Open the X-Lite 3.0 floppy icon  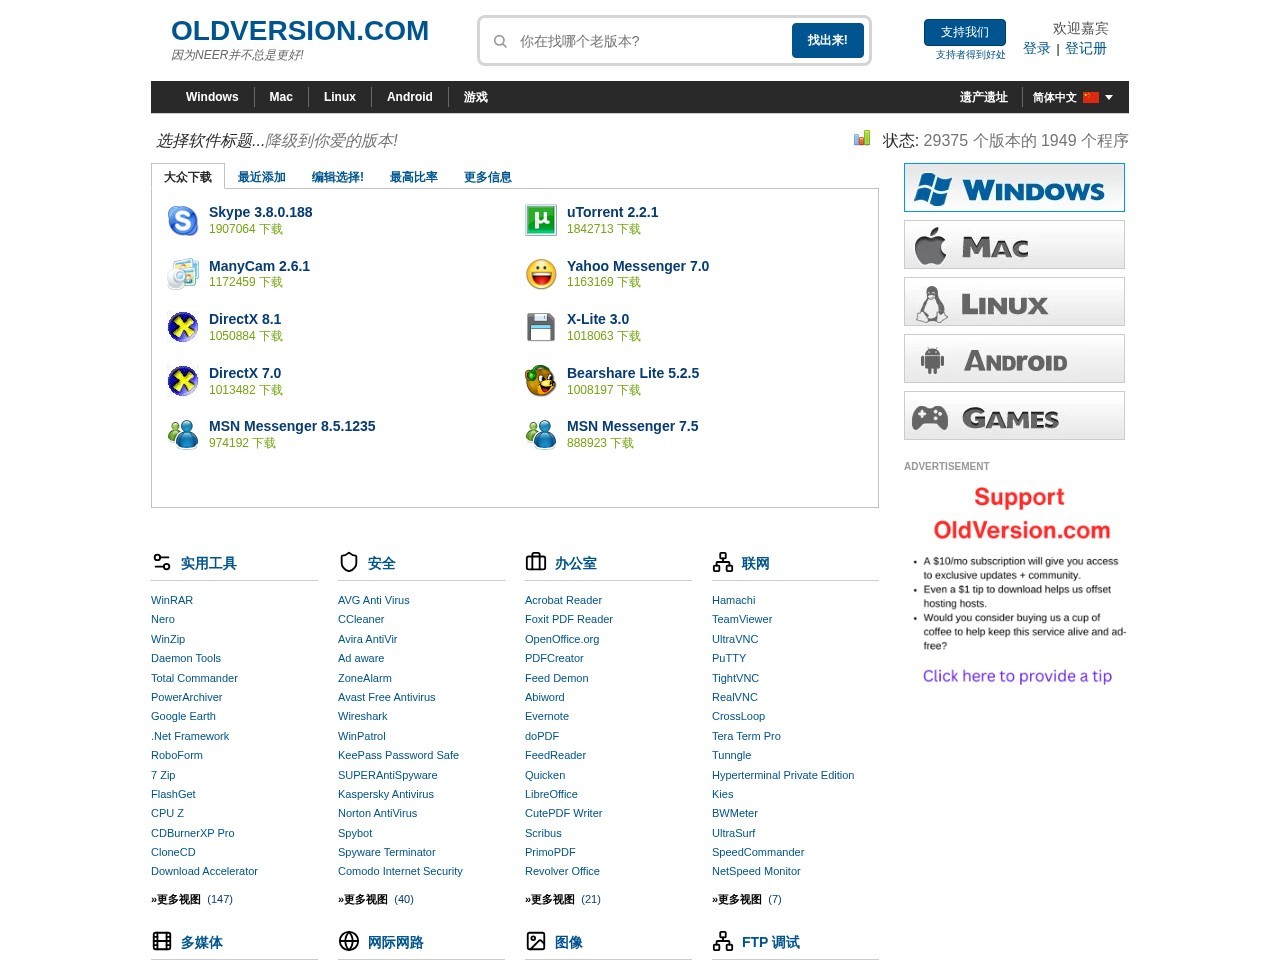tap(541, 327)
